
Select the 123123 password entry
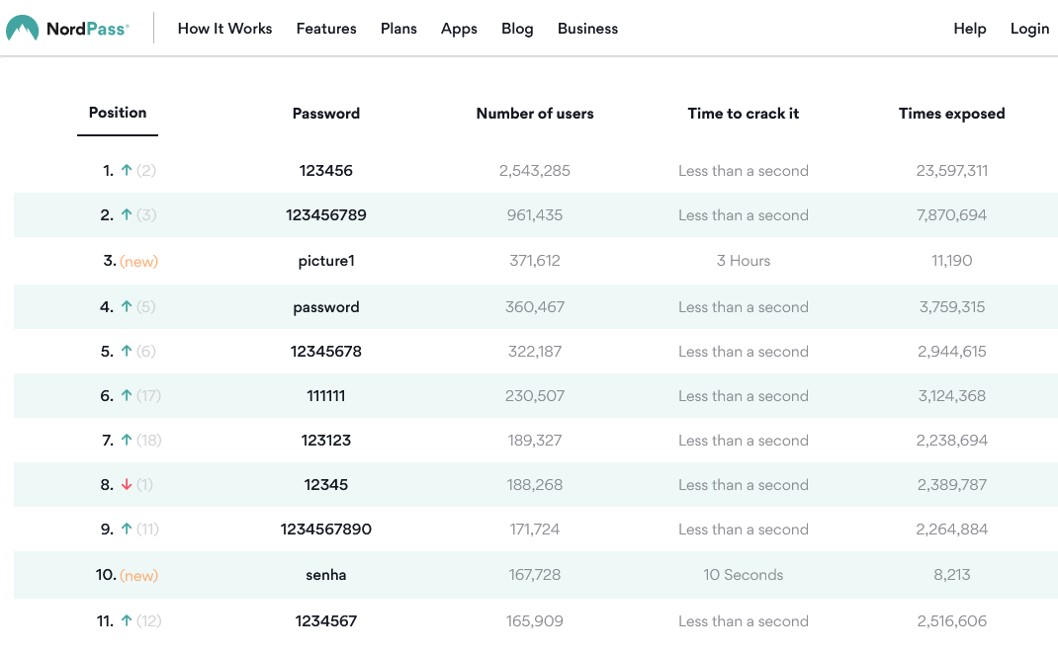tap(326, 440)
